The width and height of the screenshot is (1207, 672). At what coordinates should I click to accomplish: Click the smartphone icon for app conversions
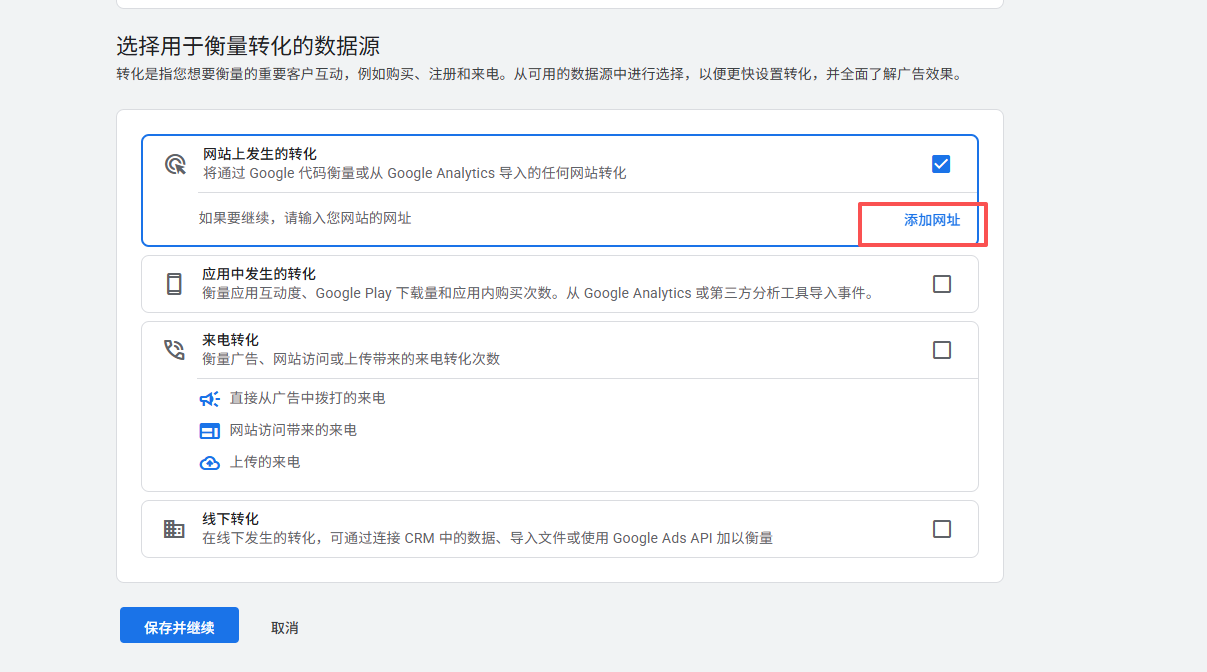pos(174,284)
